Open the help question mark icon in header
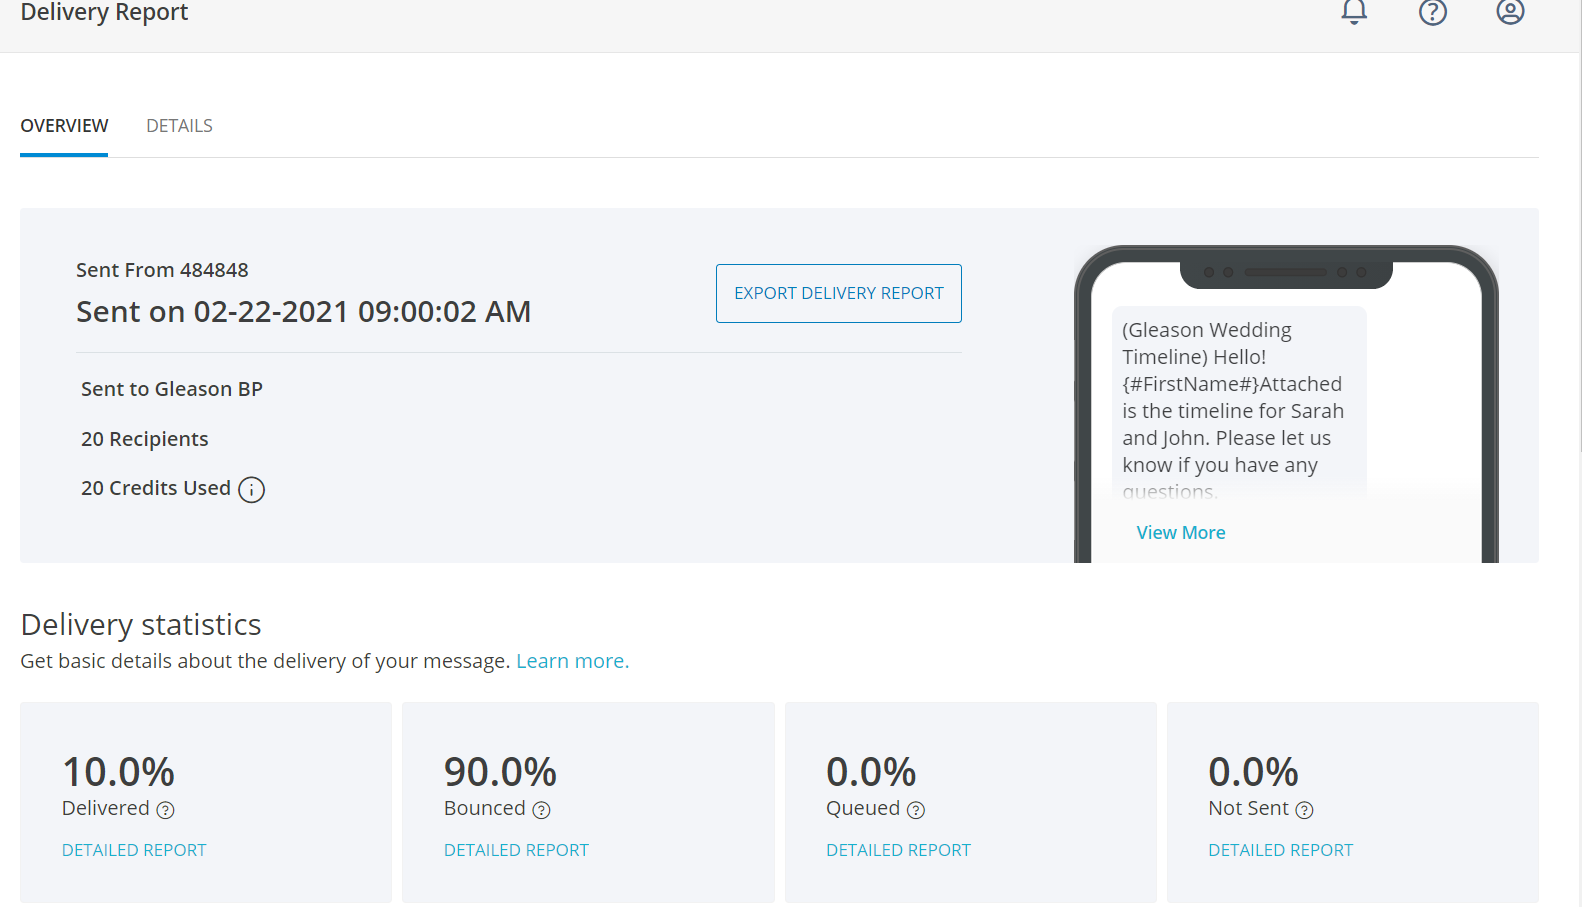The height and width of the screenshot is (907, 1582). click(x=1433, y=11)
